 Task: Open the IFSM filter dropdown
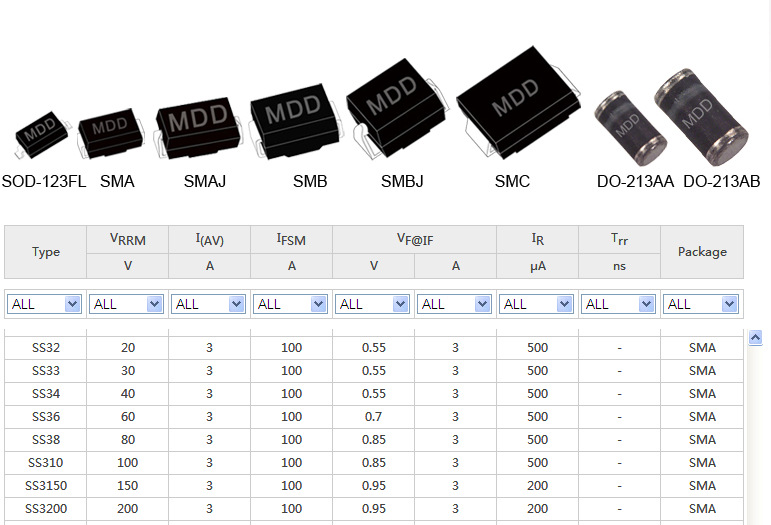(x=291, y=304)
